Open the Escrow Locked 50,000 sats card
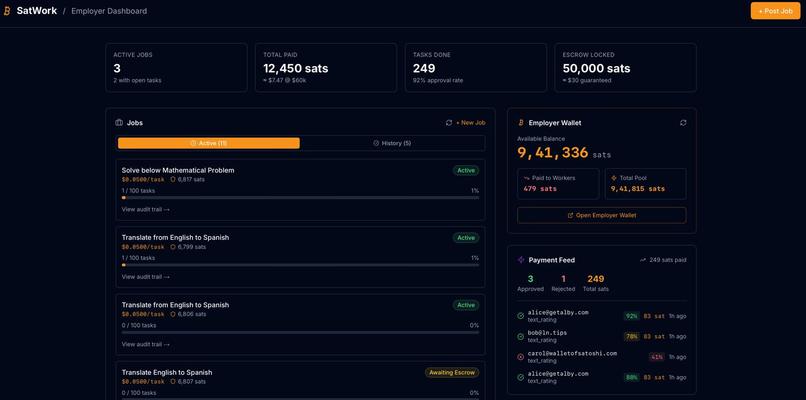Image resolution: width=806 pixels, height=400 pixels. click(x=626, y=67)
